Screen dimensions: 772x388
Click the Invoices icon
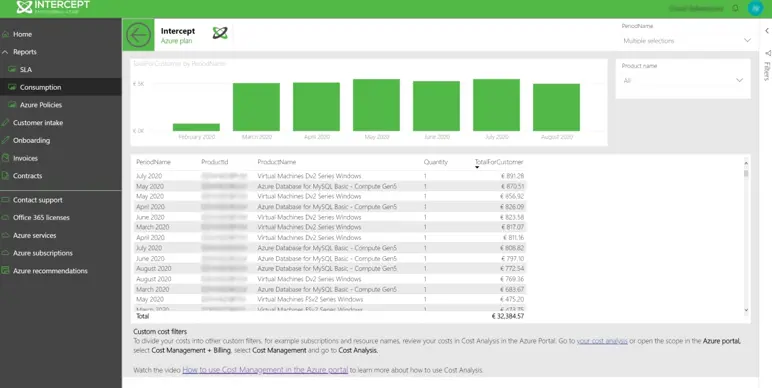point(5,158)
